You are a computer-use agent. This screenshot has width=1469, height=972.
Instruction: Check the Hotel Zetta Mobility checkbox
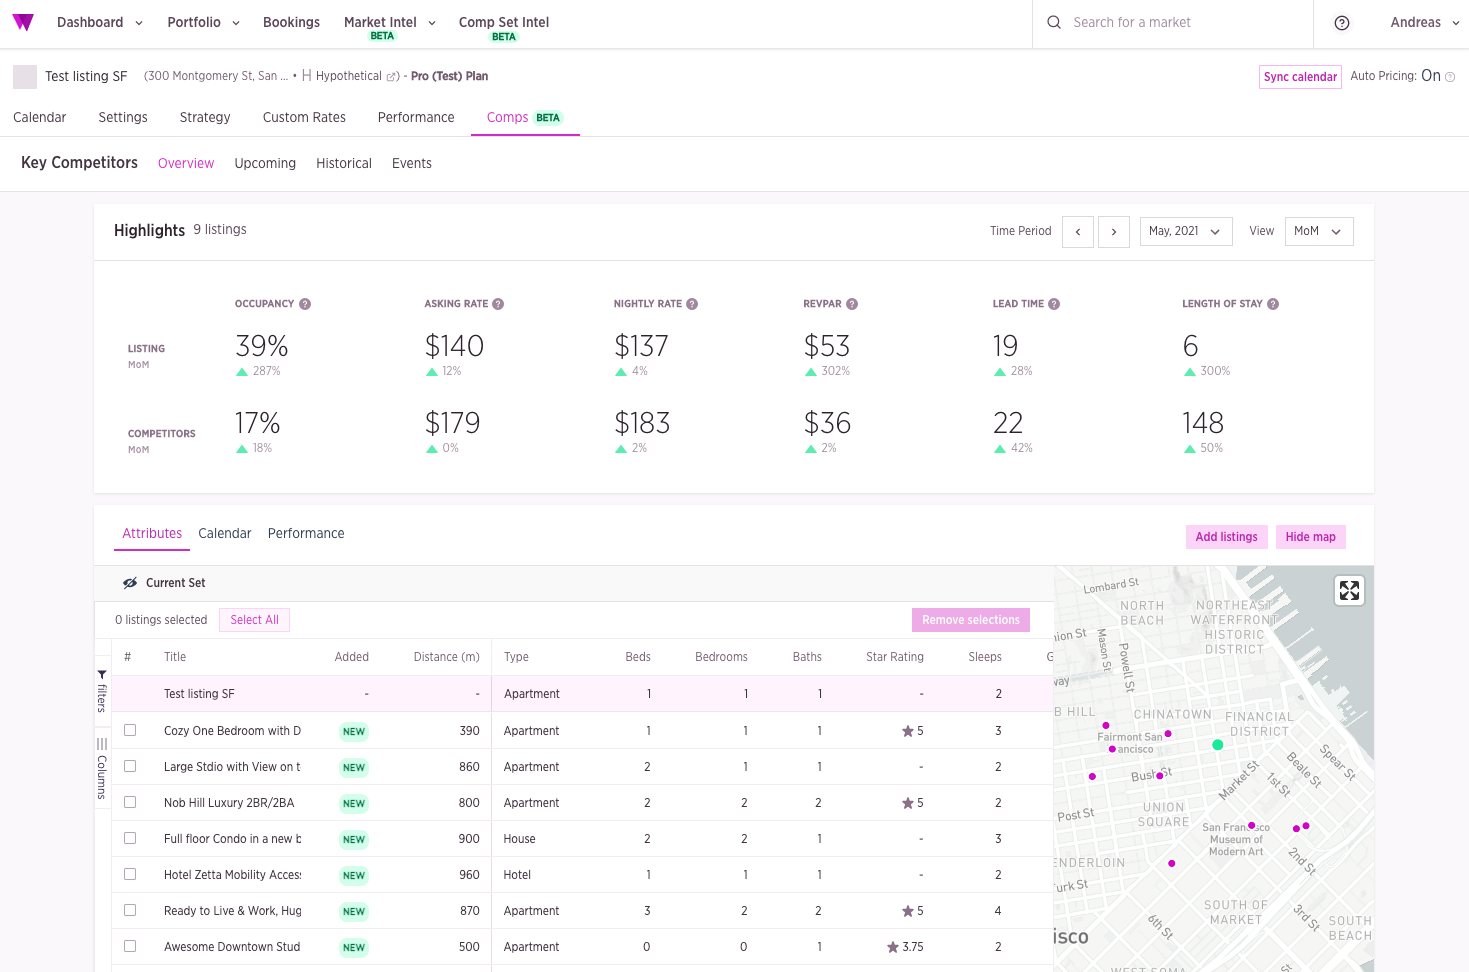click(x=130, y=875)
